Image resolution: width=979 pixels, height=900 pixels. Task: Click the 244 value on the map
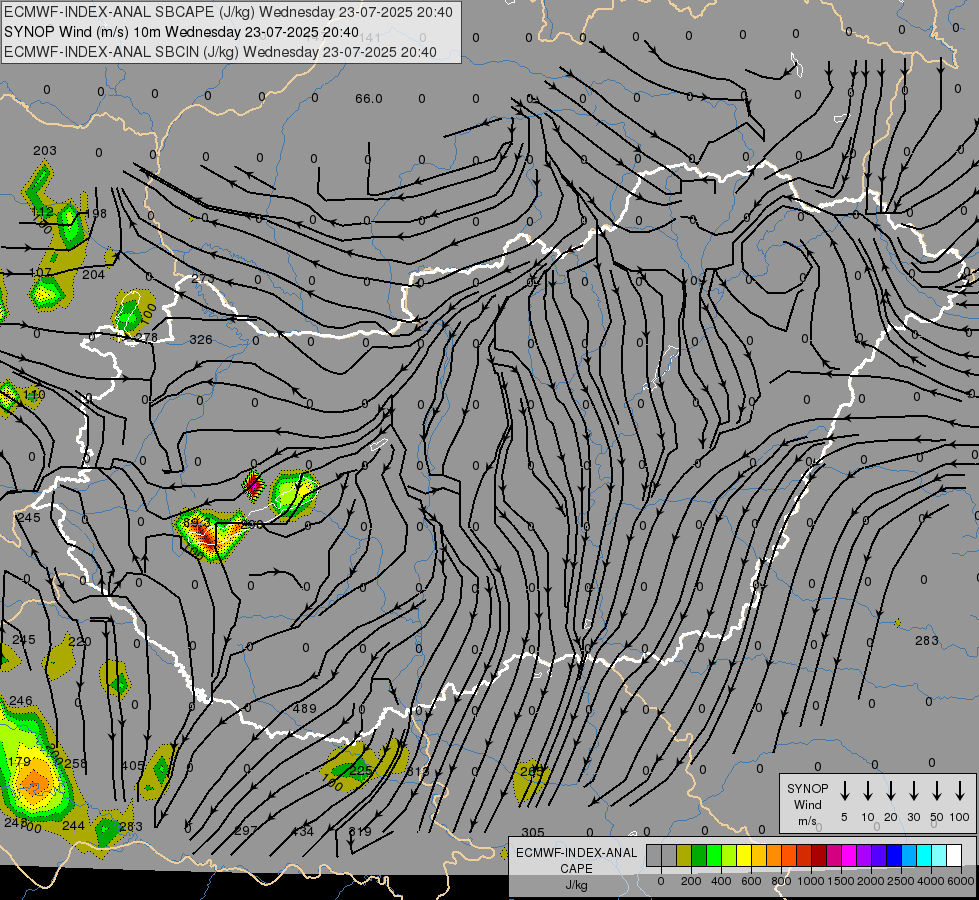click(x=73, y=826)
